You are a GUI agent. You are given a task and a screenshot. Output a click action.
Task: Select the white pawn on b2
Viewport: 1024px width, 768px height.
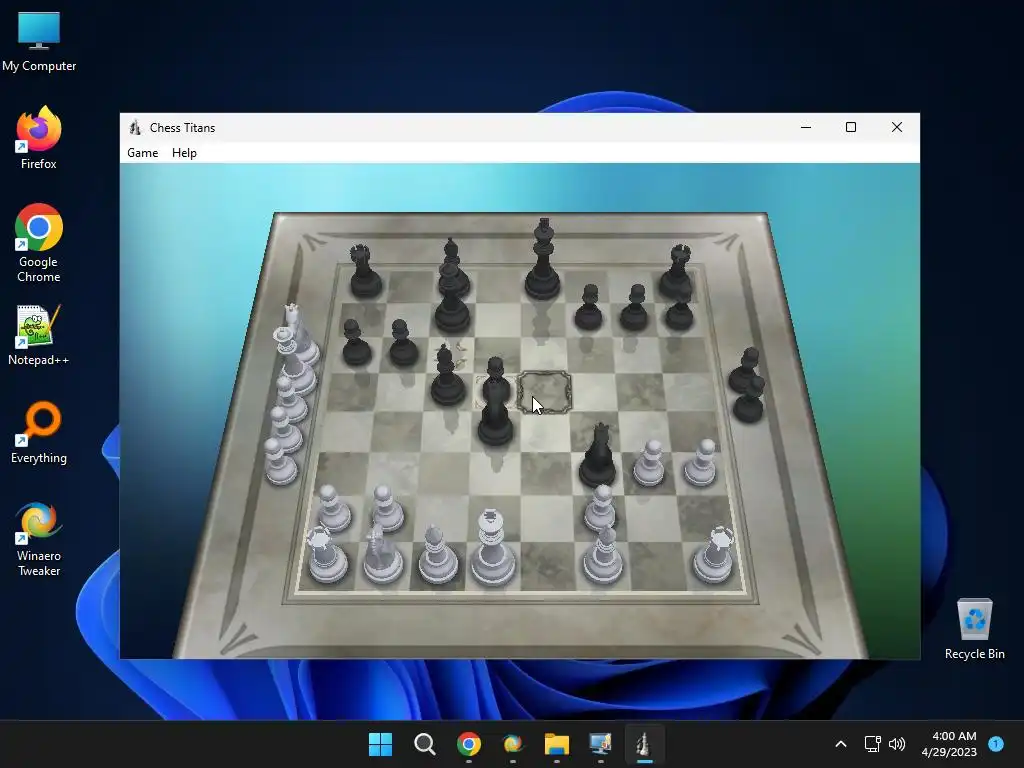387,508
